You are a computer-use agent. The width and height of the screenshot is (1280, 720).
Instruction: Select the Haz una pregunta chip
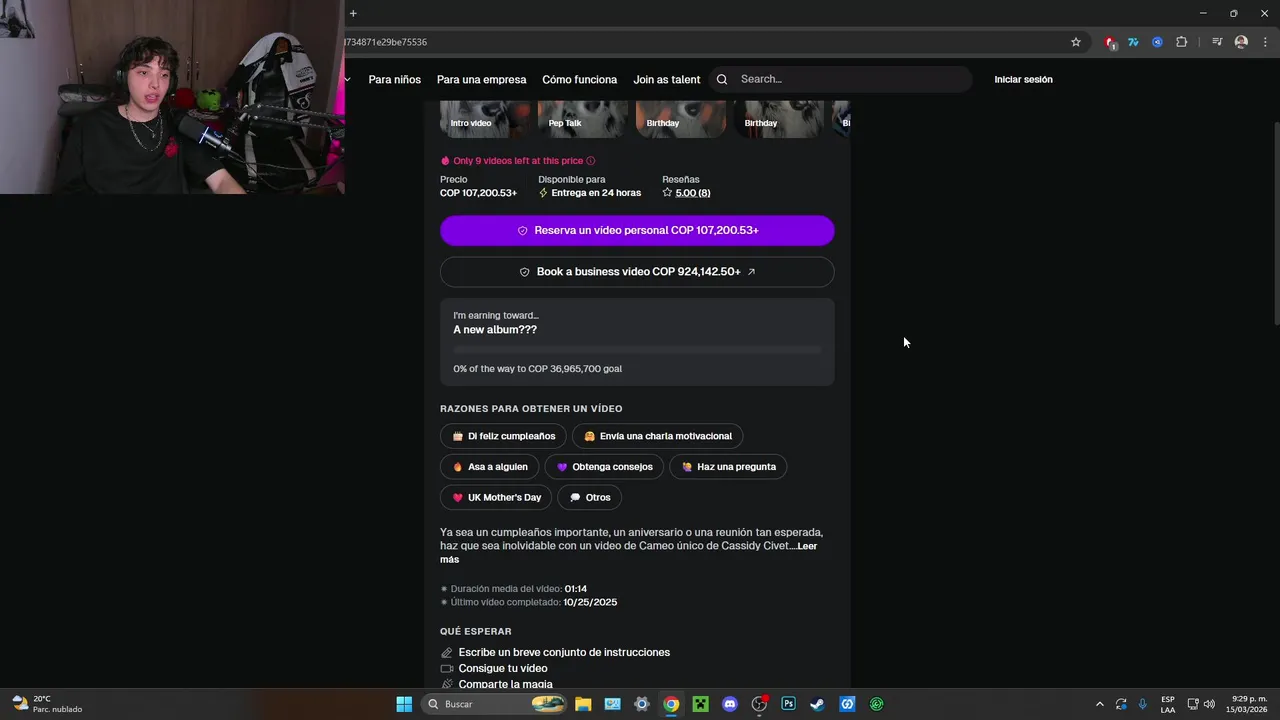point(728,467)
